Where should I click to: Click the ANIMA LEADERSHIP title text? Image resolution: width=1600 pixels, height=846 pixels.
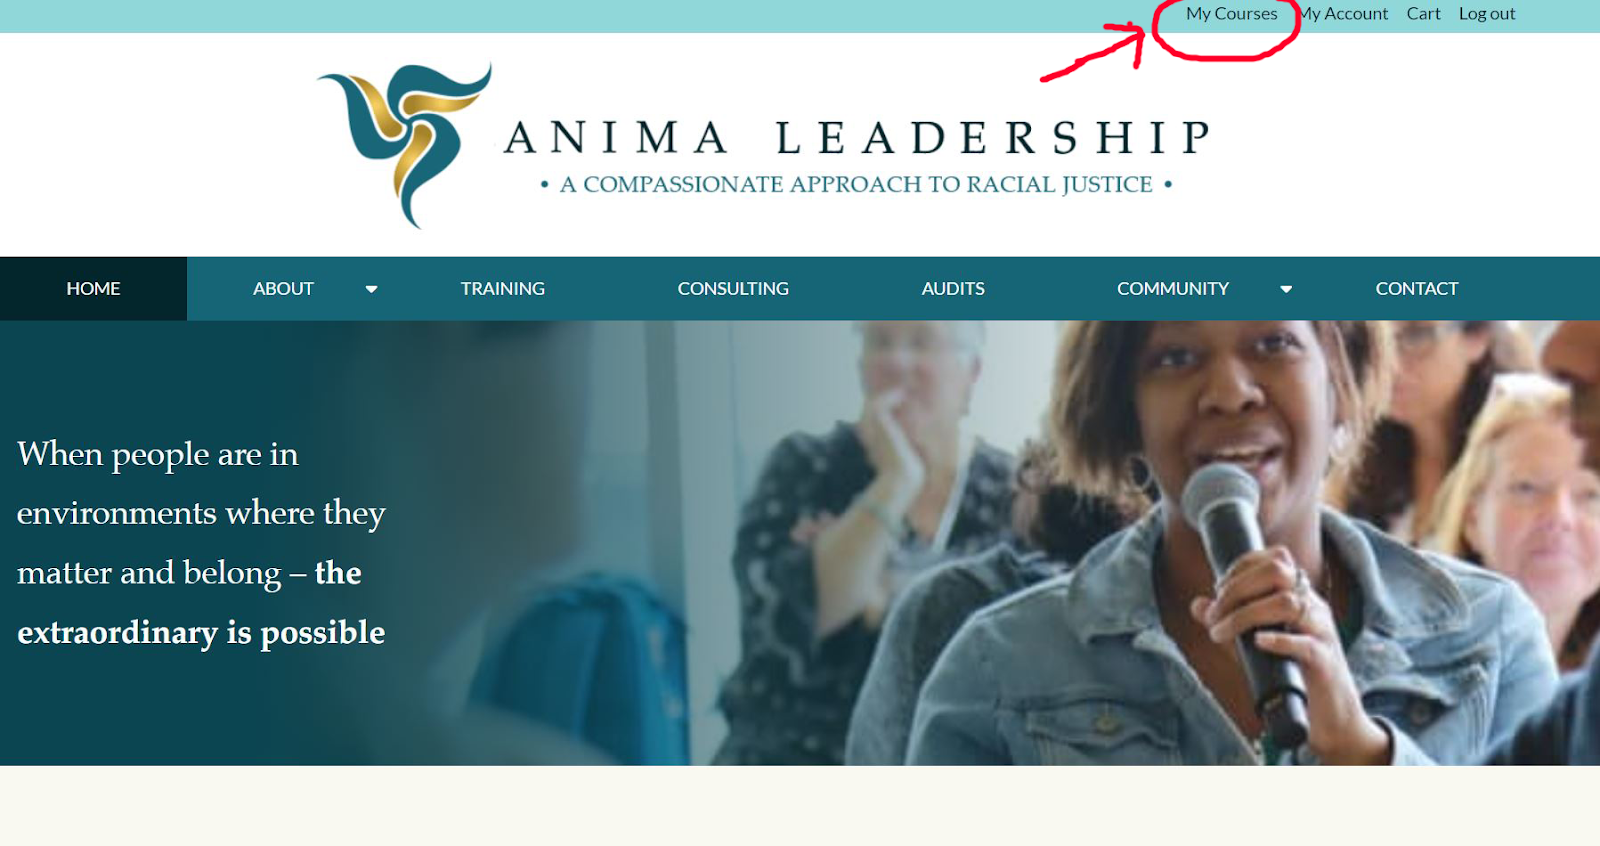[859, 138]
